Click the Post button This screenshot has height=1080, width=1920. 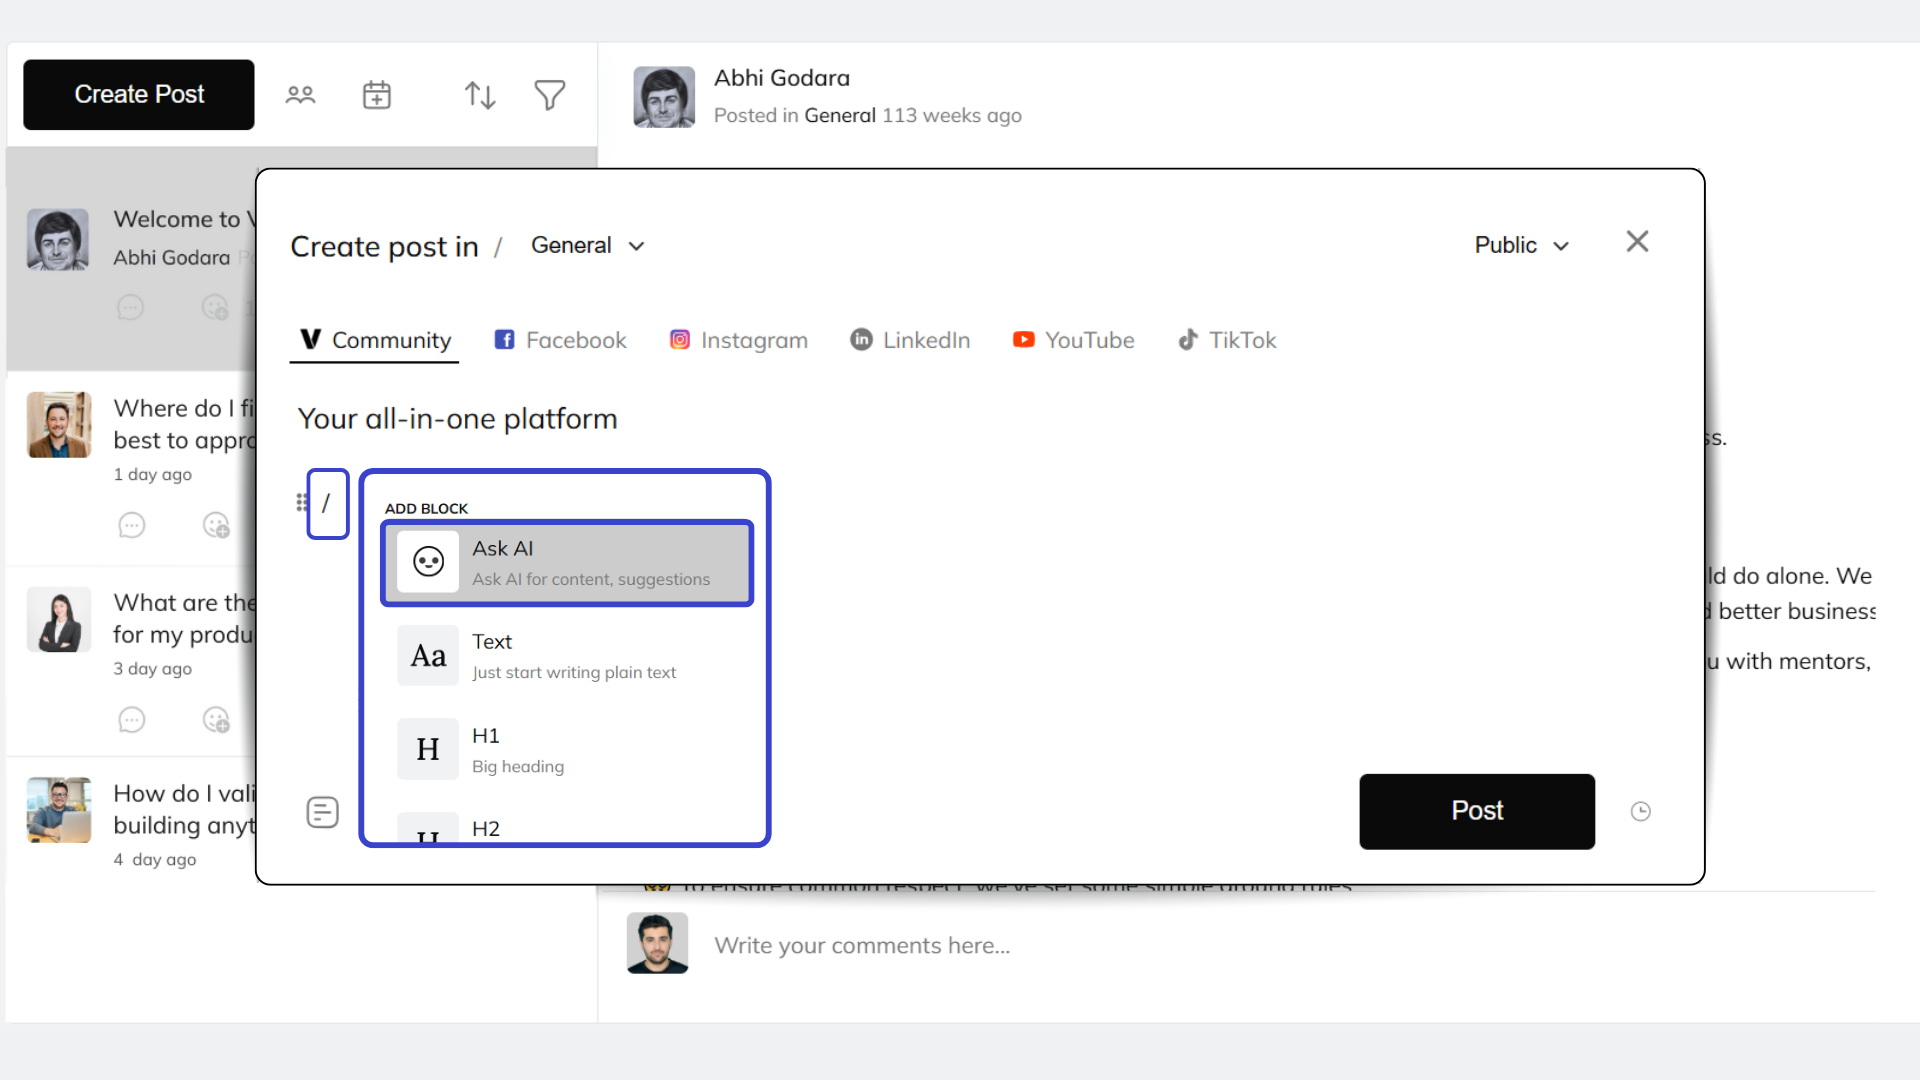pyautogui.click(x=1476, y=811)
